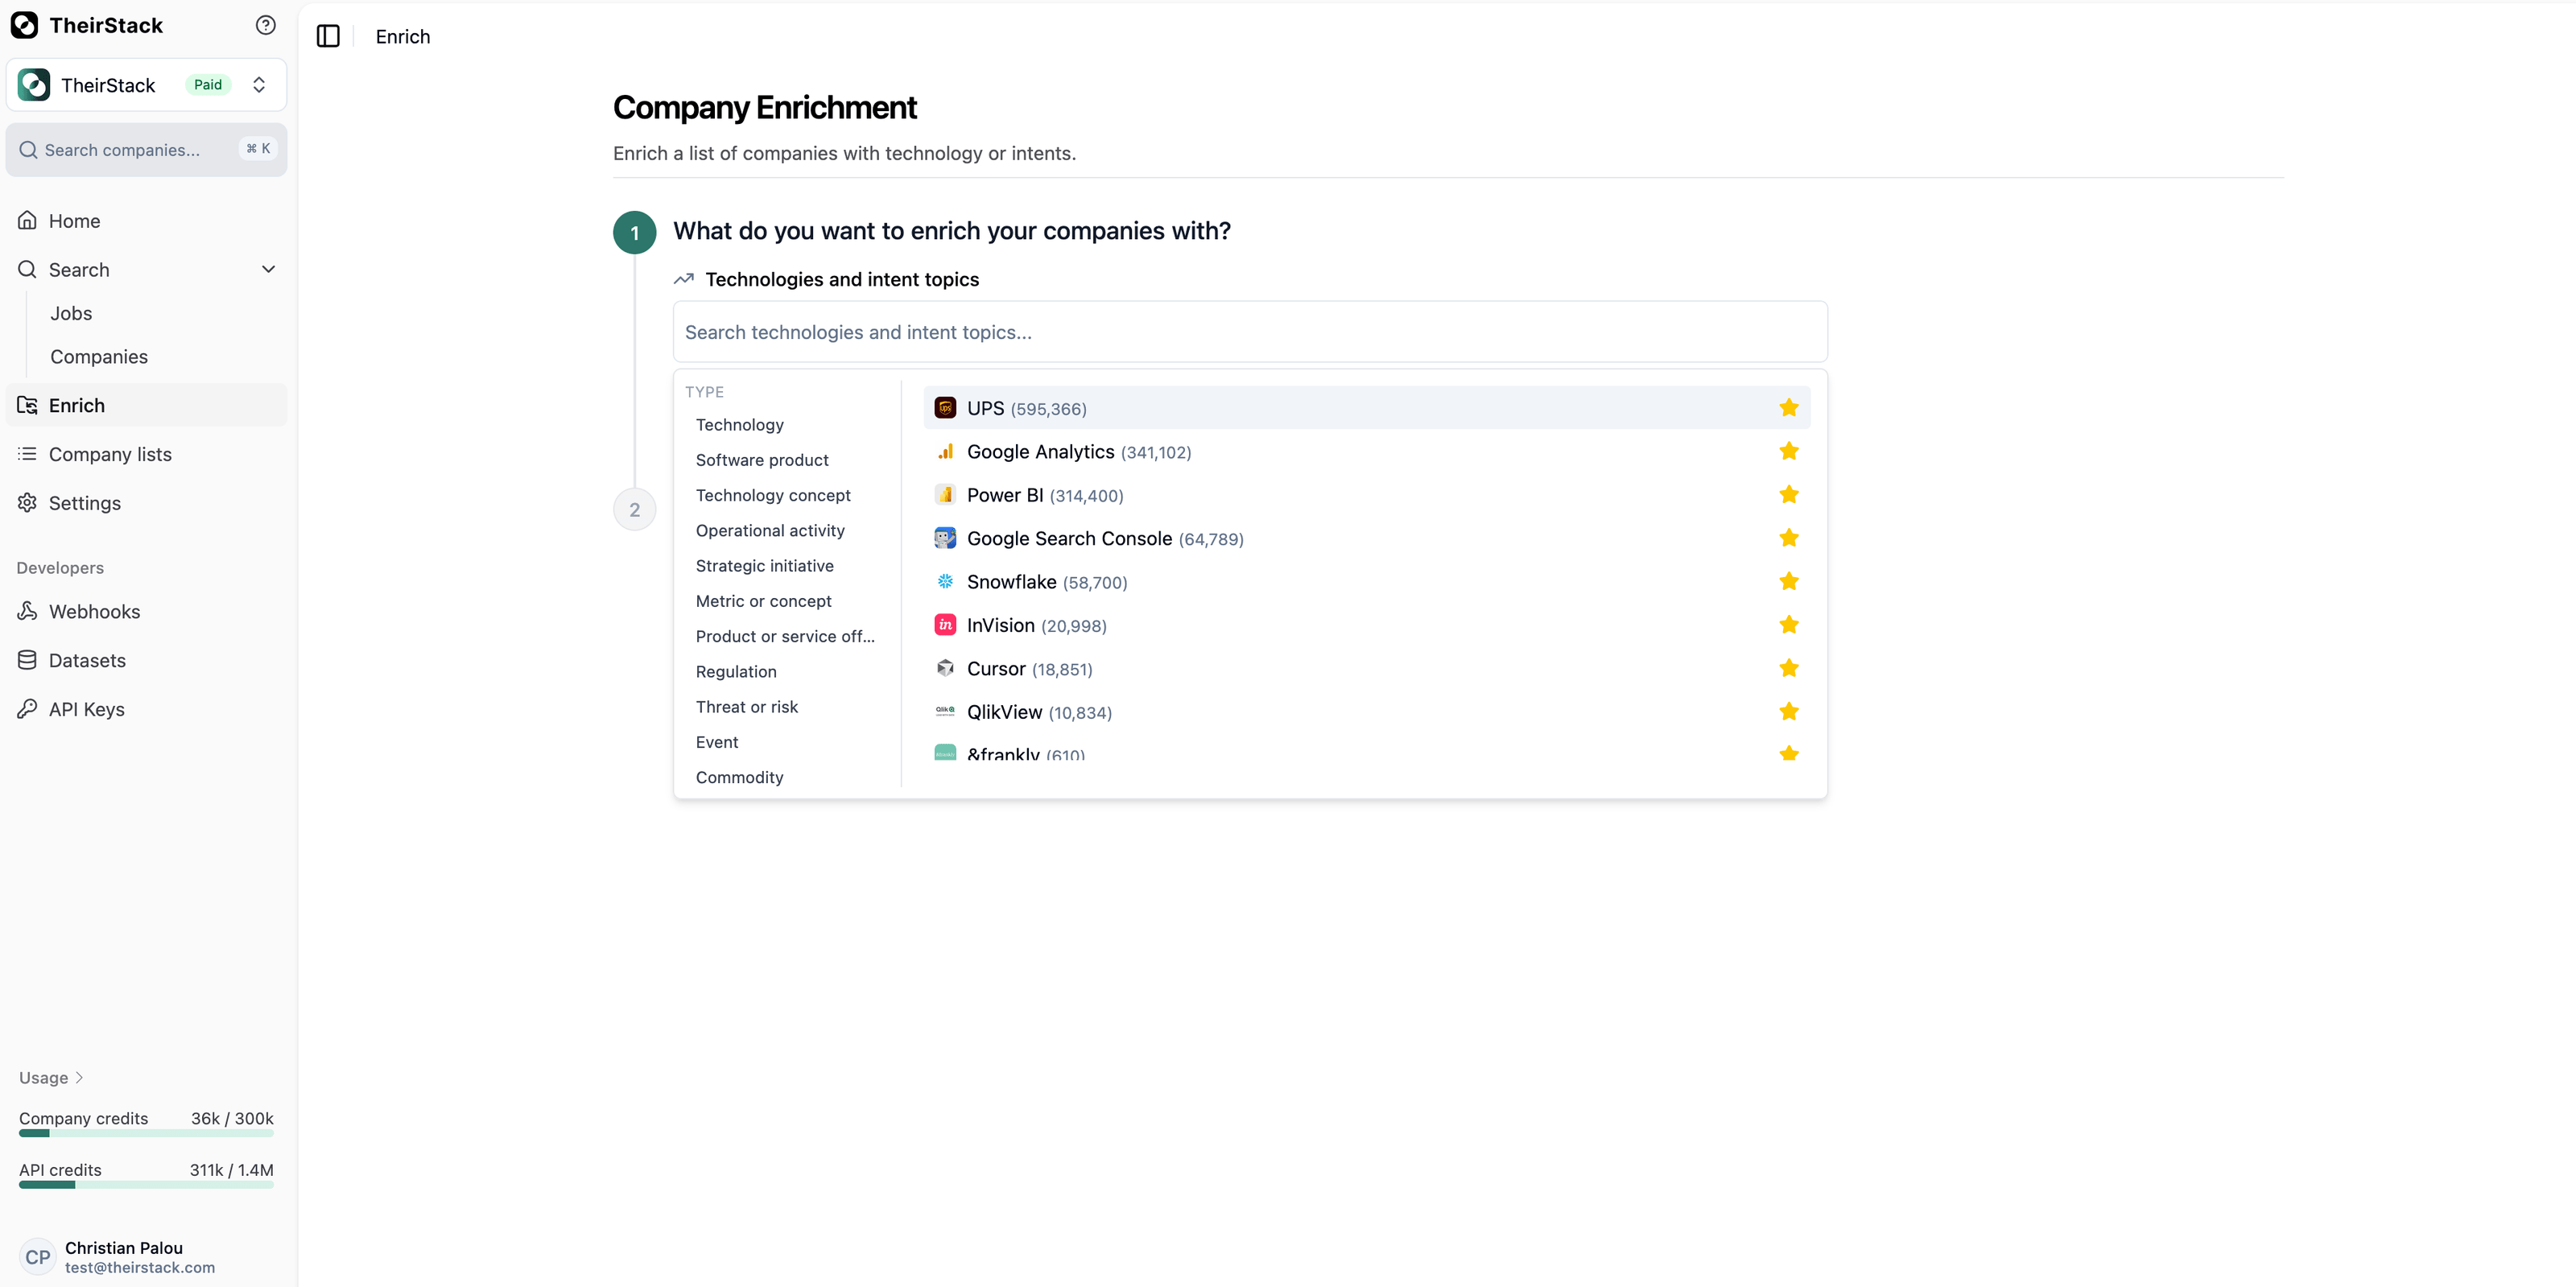The width and height of the screenshot is (2576, 1287).
Task: Filter by Regulation type
Action: click(x=736, y=672)
